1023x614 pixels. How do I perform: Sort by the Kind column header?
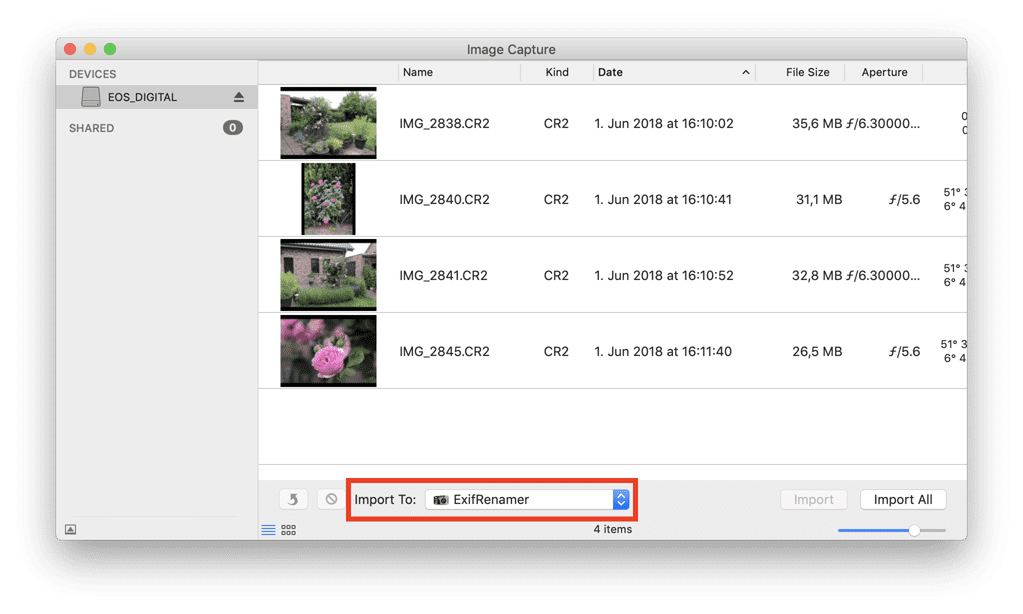[x=557, y=73]
